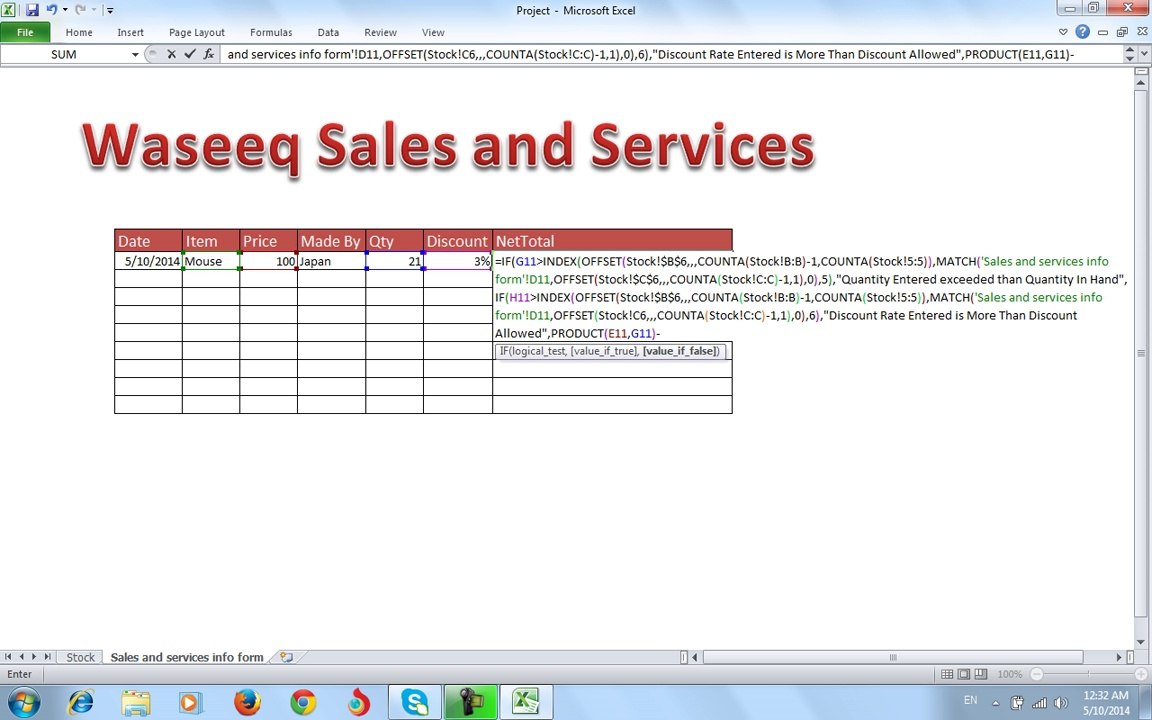Click inside the formula bar text

coord(672,54)
